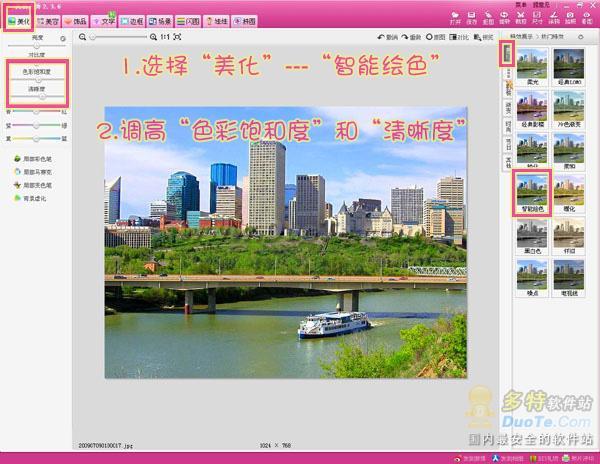Switch to the 美容 (Cosmetic) tab
Viewport: 600px width, 464px height.
tap(48, 21)
